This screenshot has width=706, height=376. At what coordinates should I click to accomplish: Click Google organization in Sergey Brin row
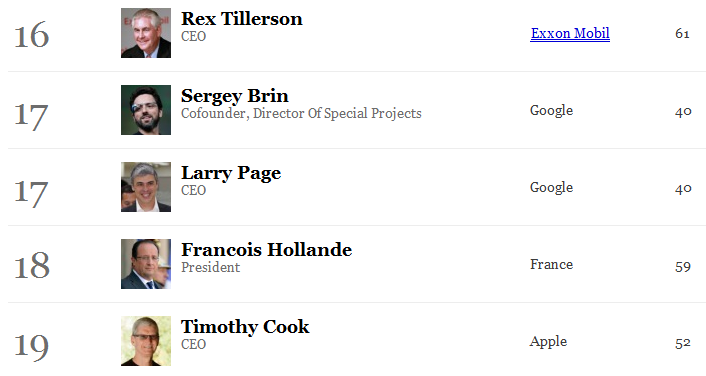(552, 111)
